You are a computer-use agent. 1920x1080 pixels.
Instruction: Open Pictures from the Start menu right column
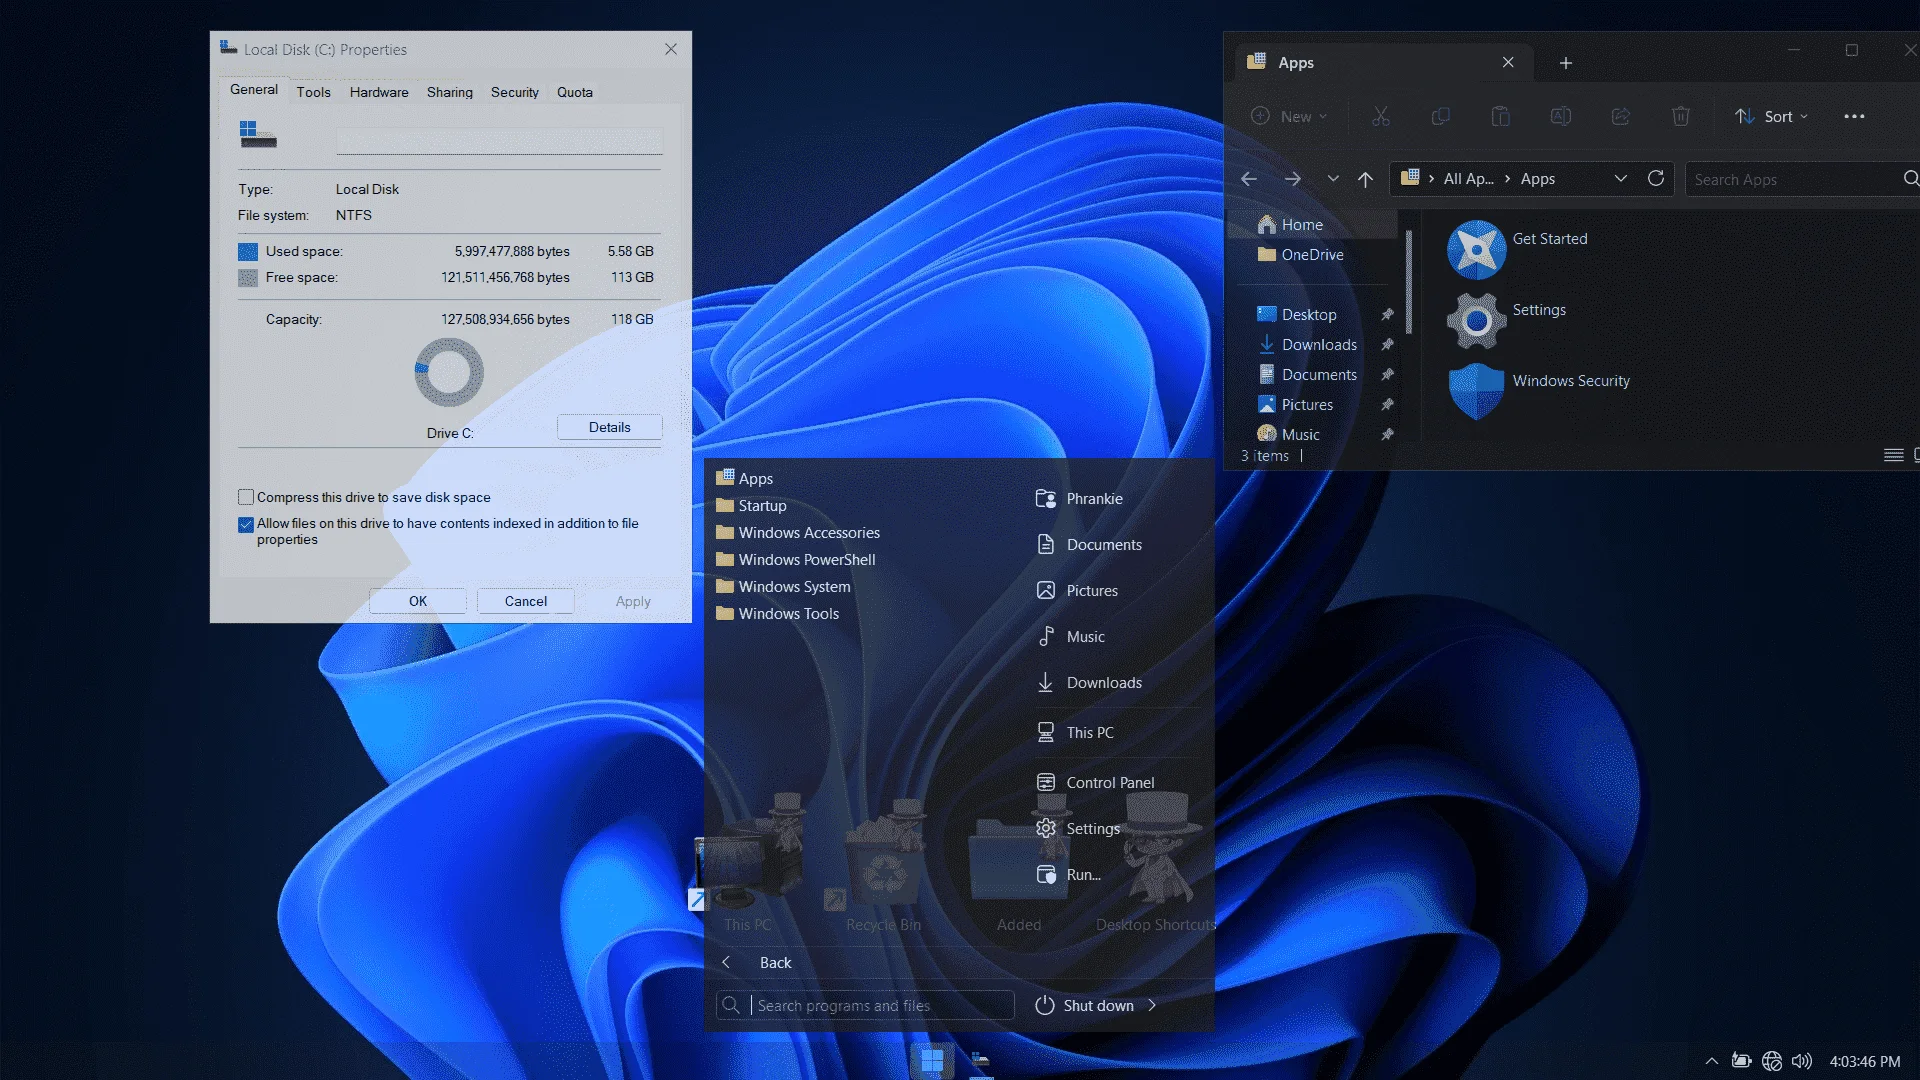1092,591
